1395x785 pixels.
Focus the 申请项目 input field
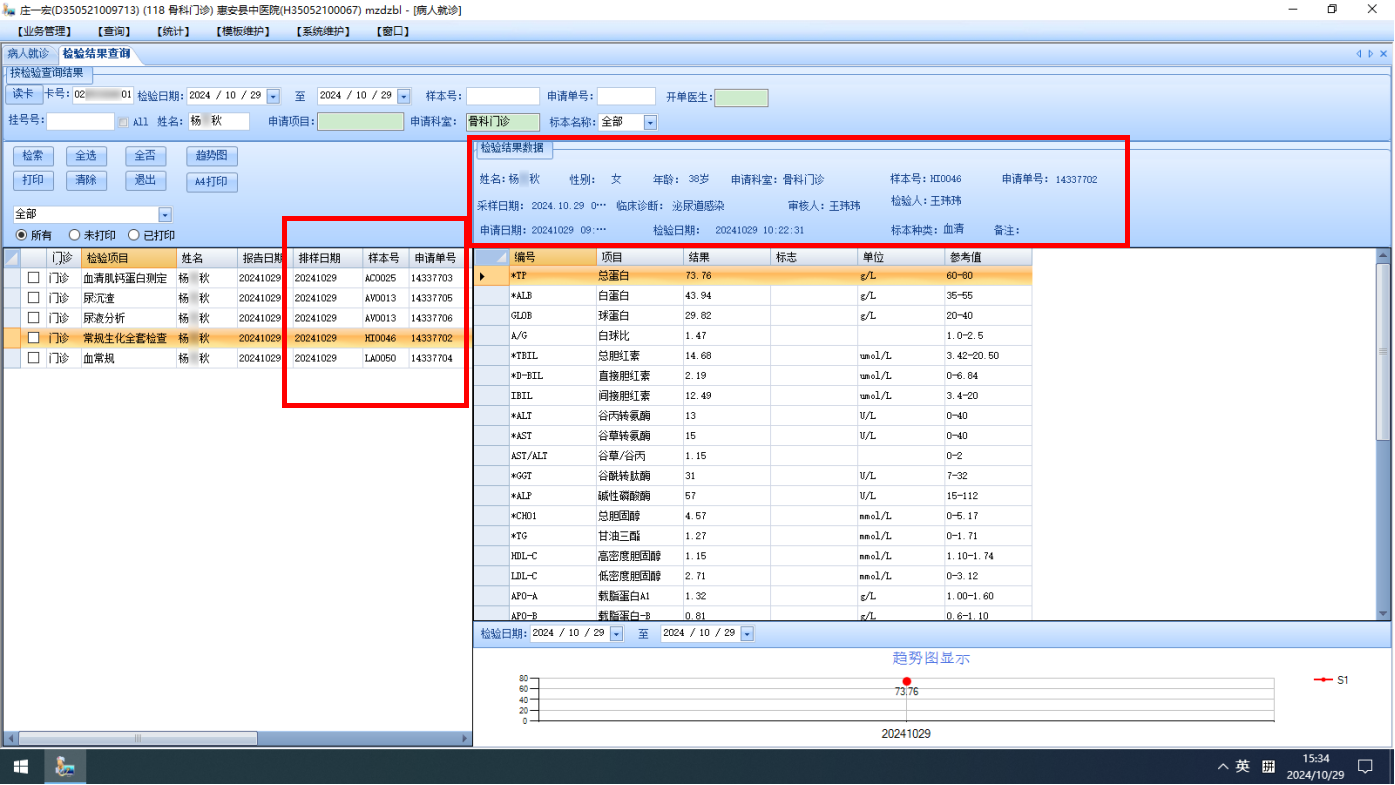click(x=360, y=122)
